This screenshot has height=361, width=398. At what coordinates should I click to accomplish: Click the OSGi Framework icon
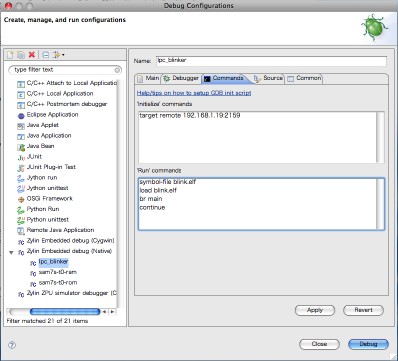[x=21, y=200]
